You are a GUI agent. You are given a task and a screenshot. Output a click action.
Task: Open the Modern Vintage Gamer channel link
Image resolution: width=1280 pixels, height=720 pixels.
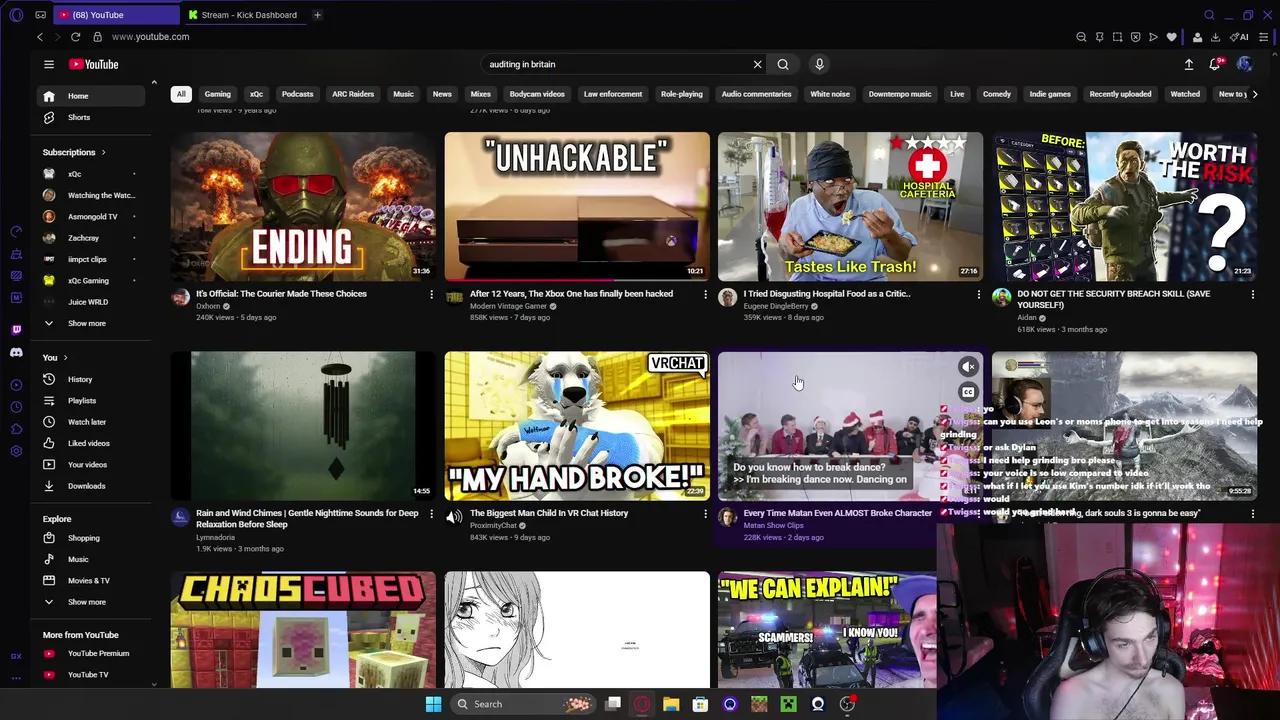(x=508, y=306)
